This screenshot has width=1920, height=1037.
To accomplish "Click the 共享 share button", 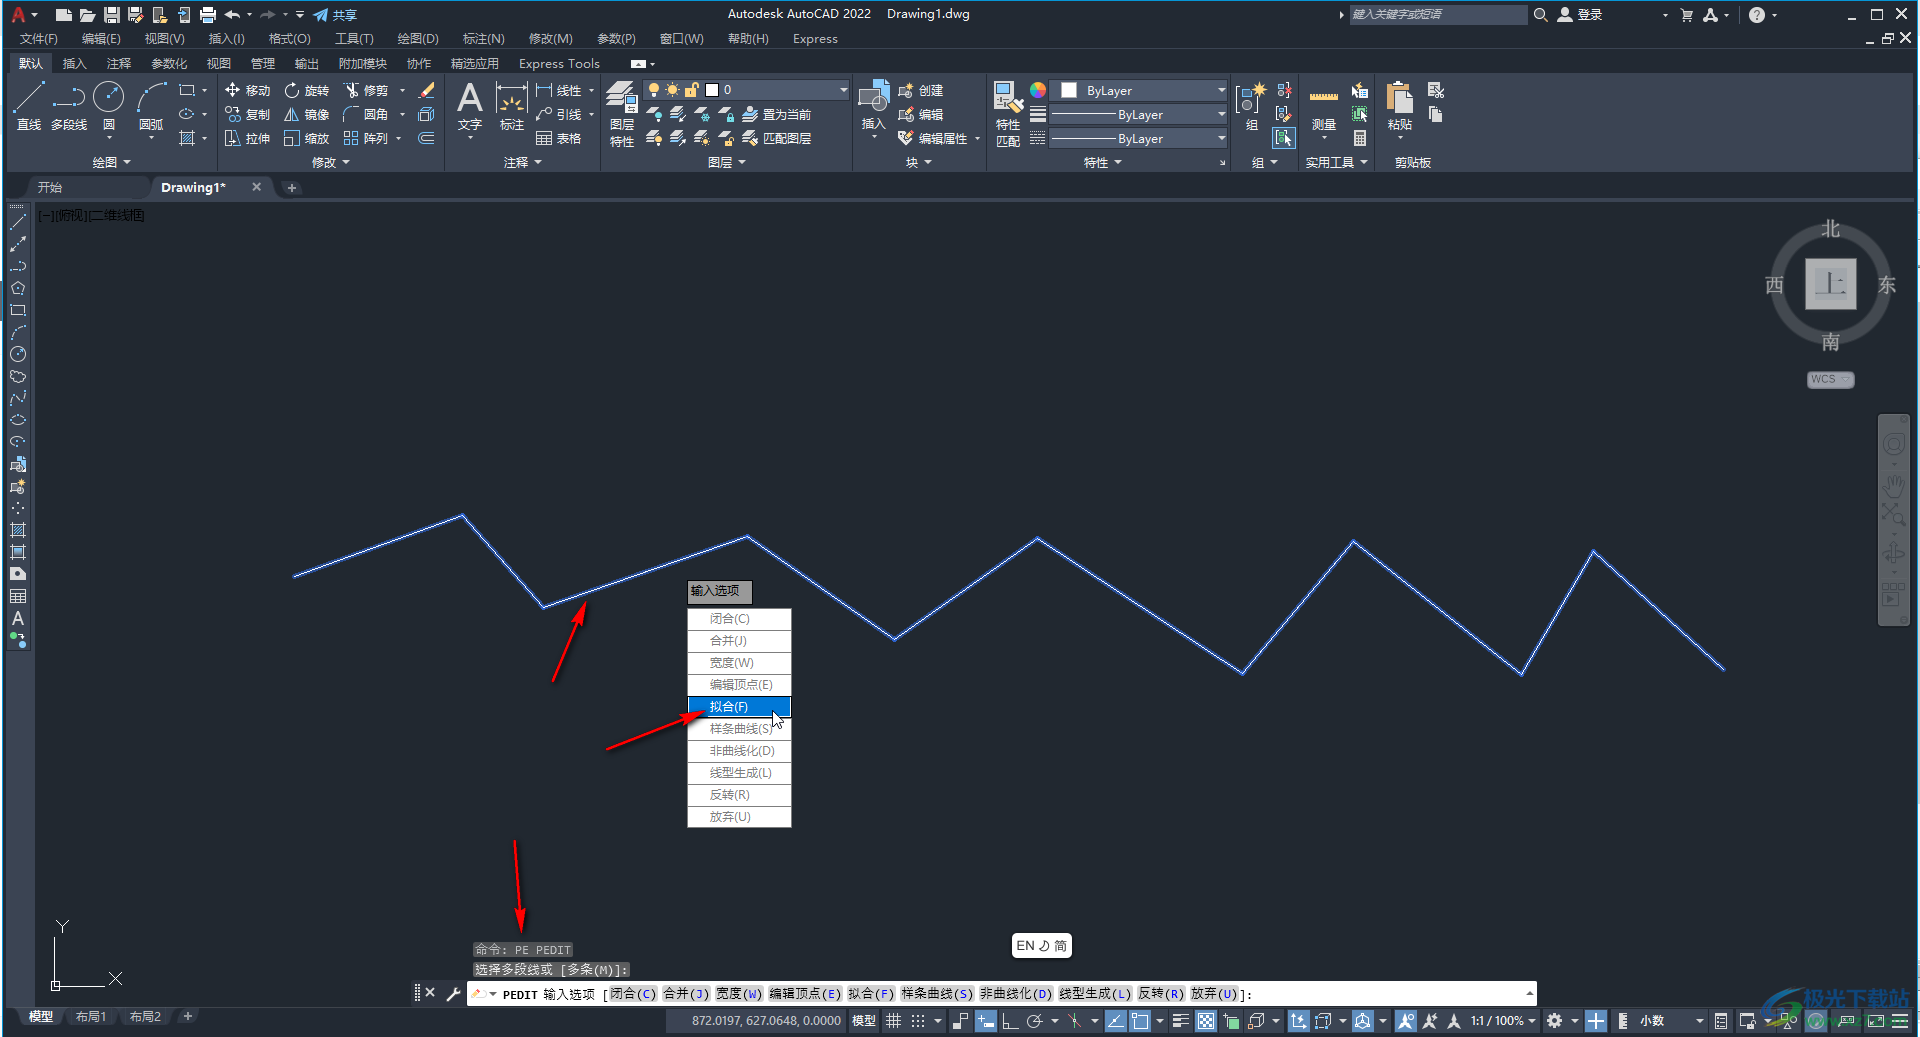I will [x=335, y=14].
